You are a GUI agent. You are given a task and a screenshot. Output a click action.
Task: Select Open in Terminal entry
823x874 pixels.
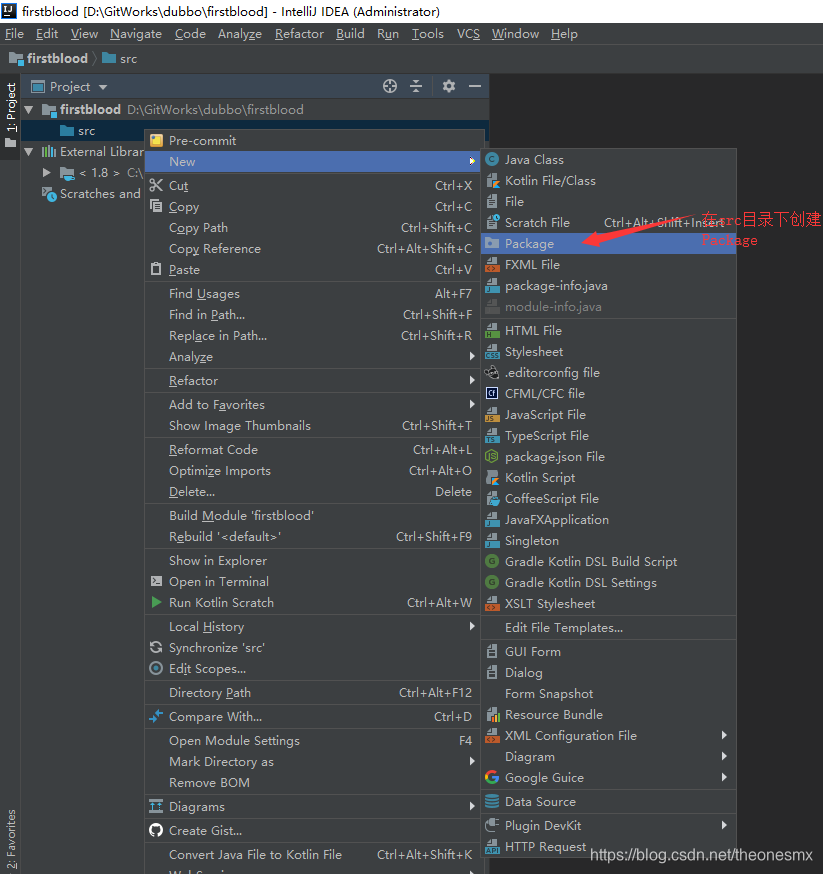312,581
